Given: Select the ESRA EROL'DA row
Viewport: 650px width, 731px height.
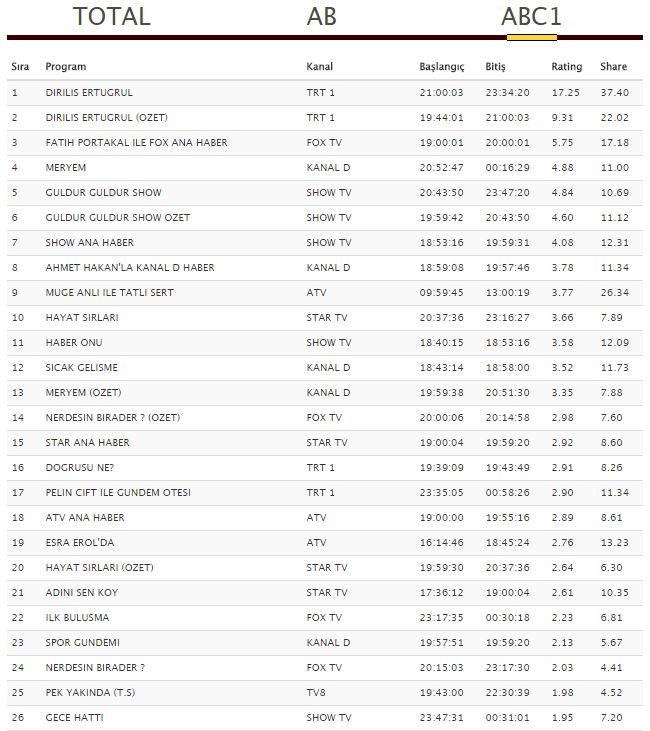Looking at the screenshot, I should pos(81,543).
